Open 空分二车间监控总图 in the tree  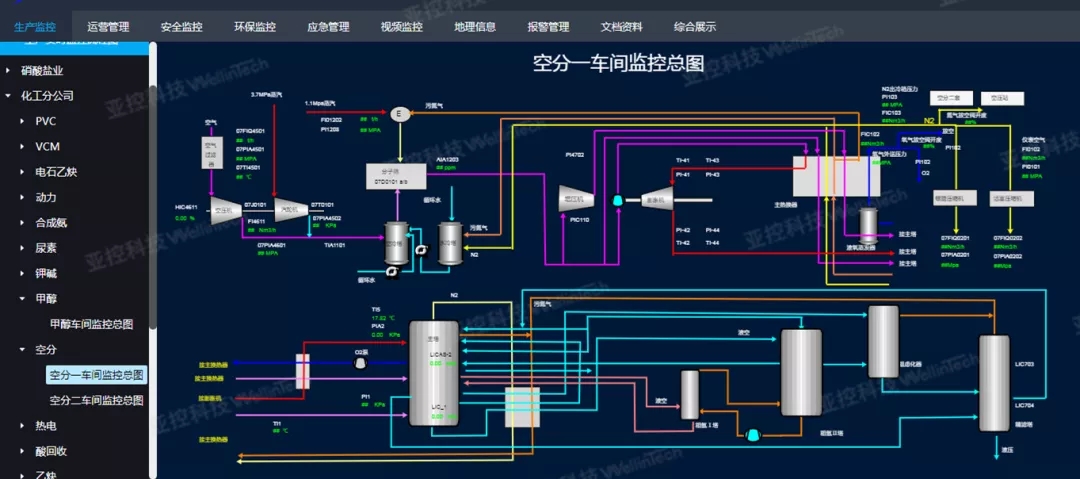(x=96, y=400)
